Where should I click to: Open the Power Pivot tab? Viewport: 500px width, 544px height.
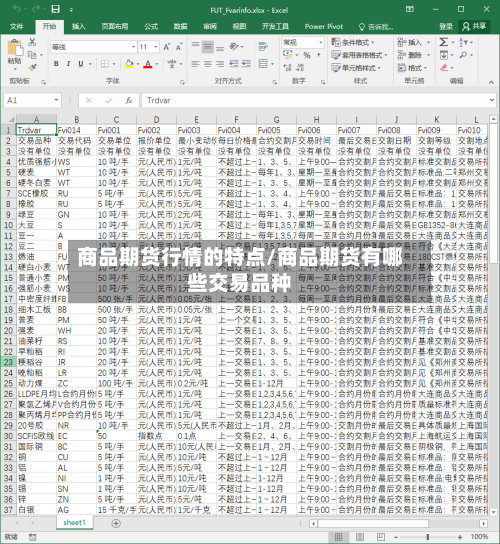[323, 27]
